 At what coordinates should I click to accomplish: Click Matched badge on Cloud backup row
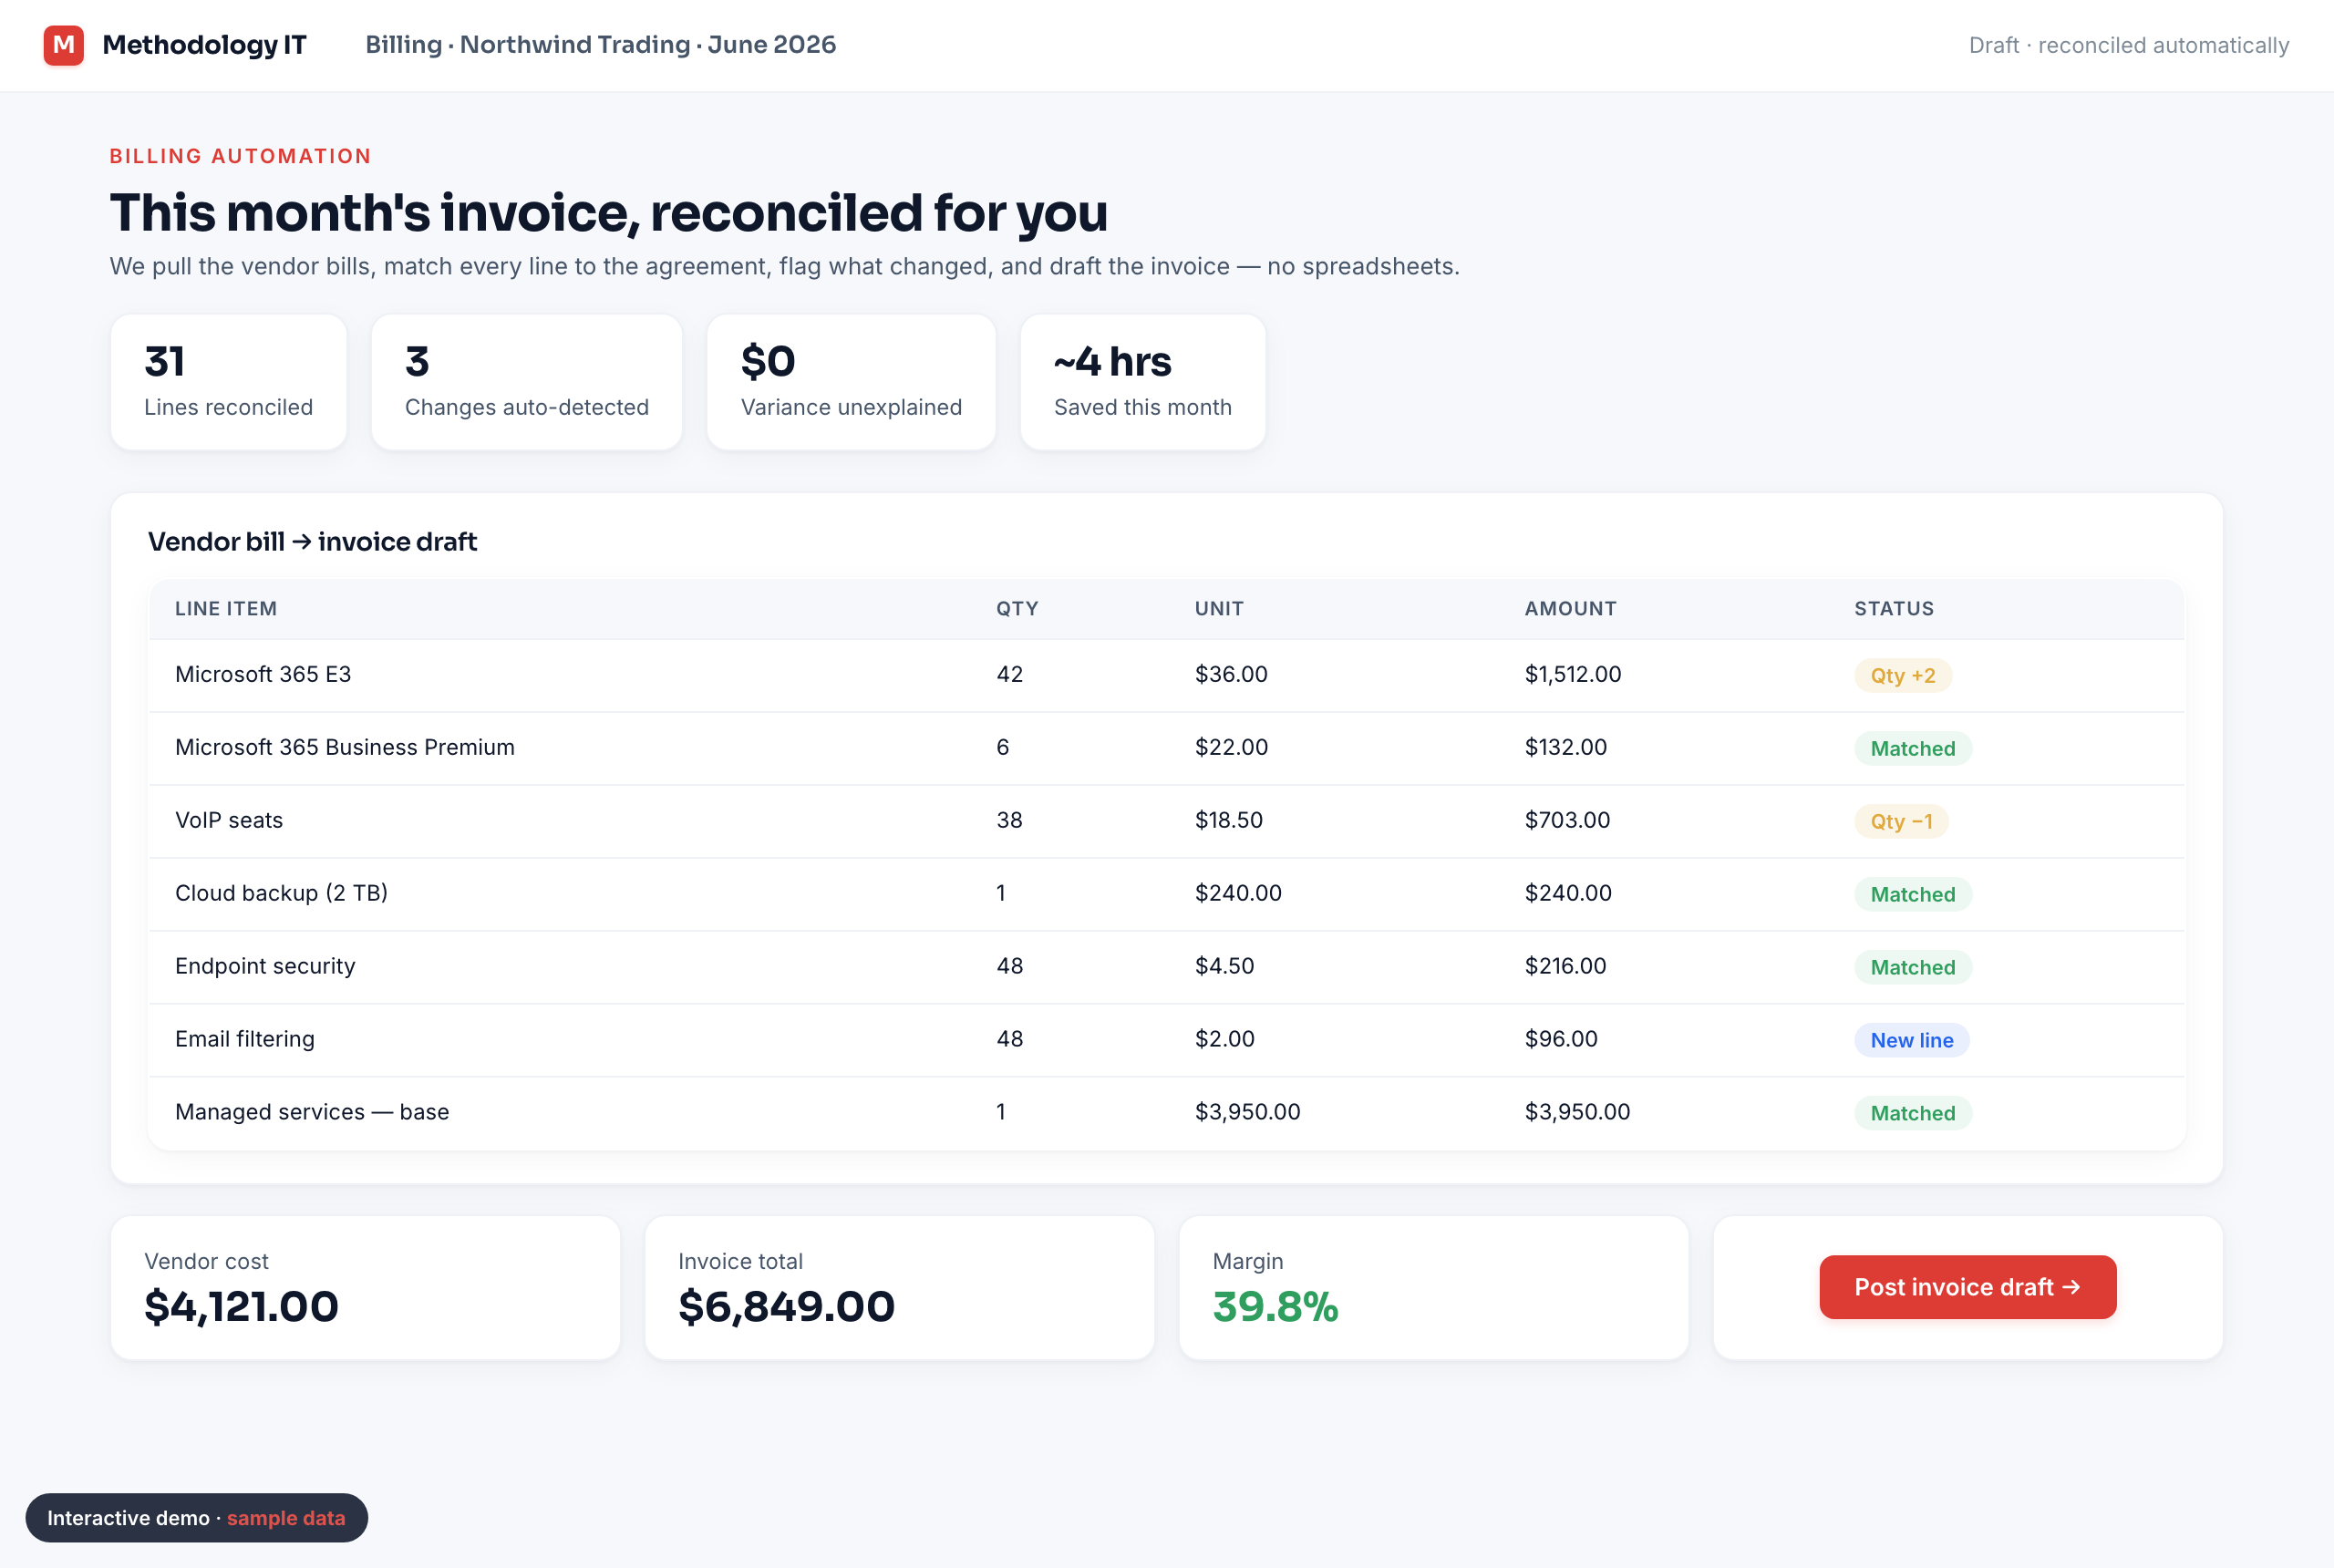(1913, 895)
